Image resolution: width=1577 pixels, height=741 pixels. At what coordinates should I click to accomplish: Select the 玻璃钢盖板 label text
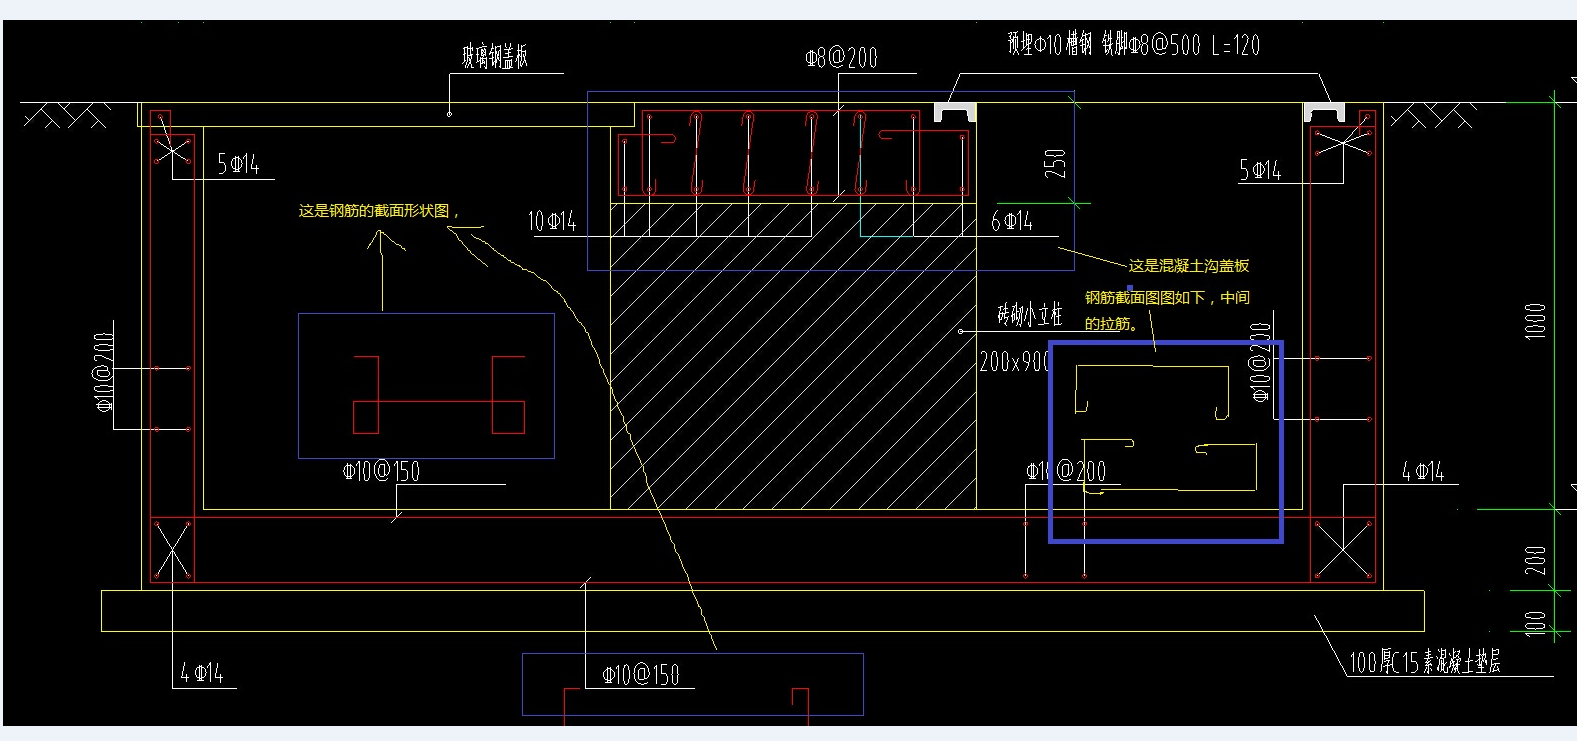[495, 57]
